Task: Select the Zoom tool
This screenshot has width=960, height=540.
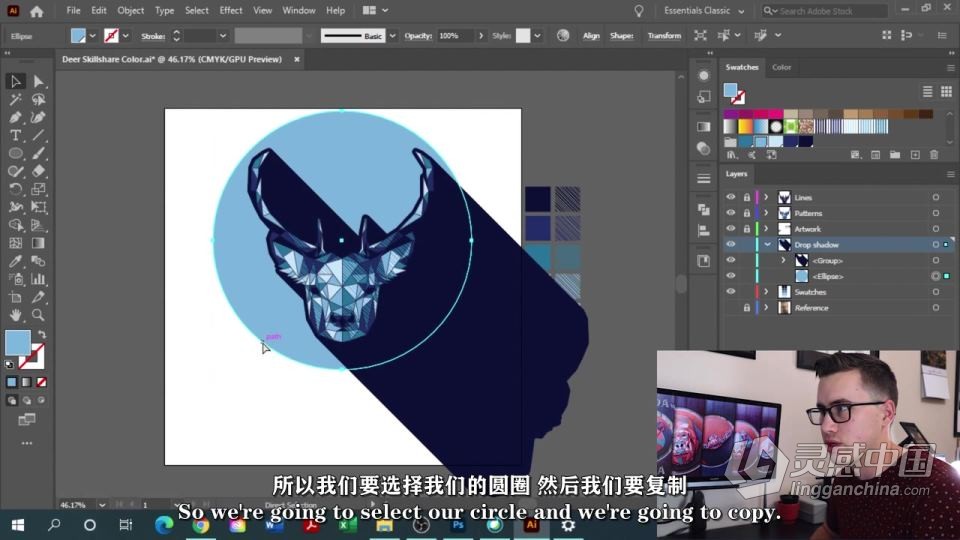Action: (38, 315)
